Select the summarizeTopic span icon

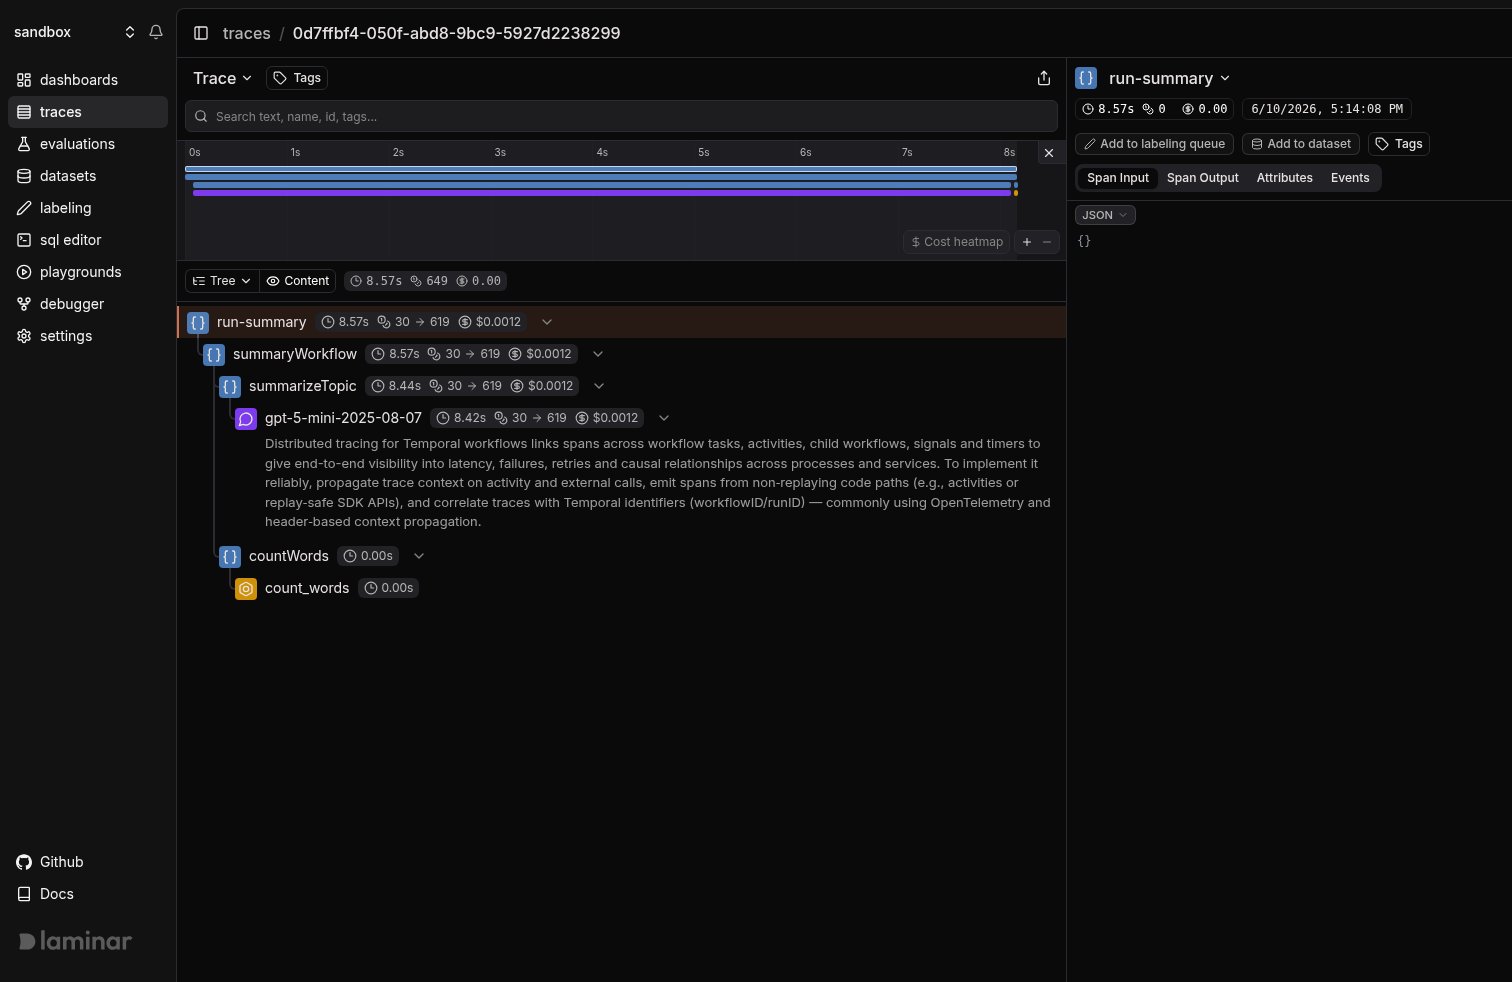(x=230, y=386)
